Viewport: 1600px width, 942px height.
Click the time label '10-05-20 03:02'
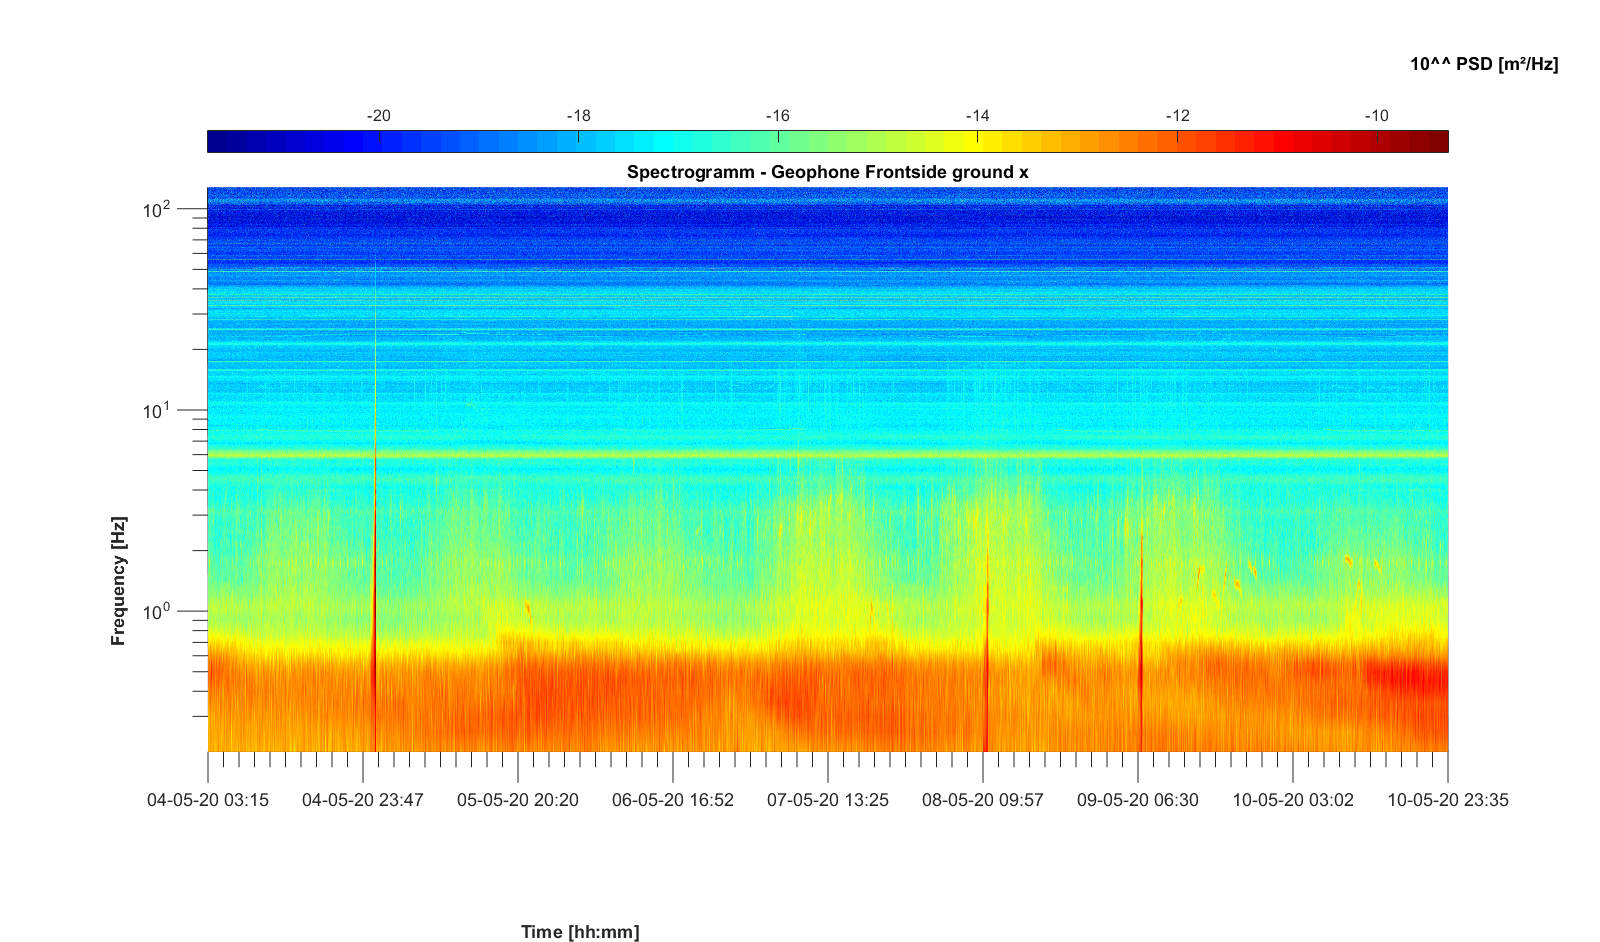point(1293,800)
